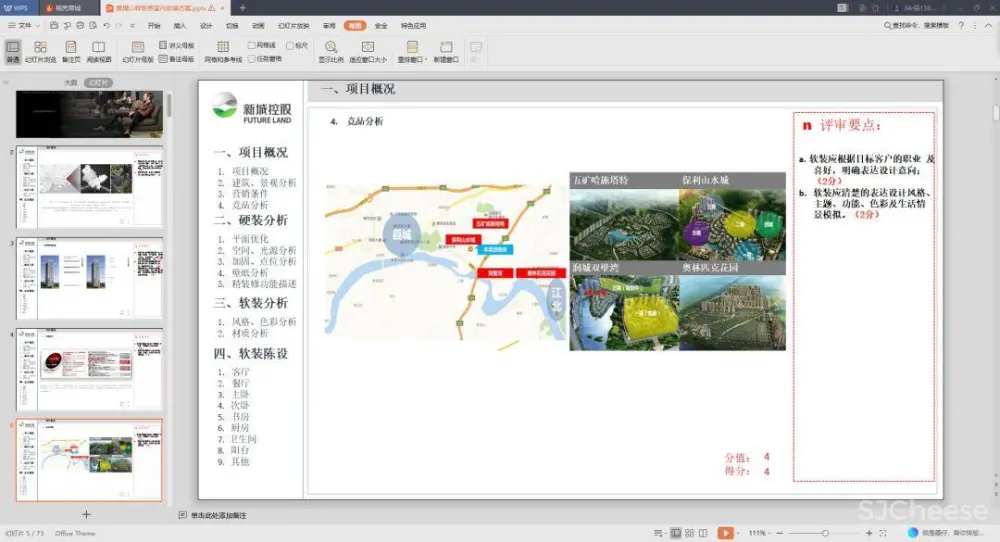Image resolution: width=1000 pixels, height=542 pixels.
Task: Open Slide Sorter view (幻灯片浏览)
Action: 40,51
